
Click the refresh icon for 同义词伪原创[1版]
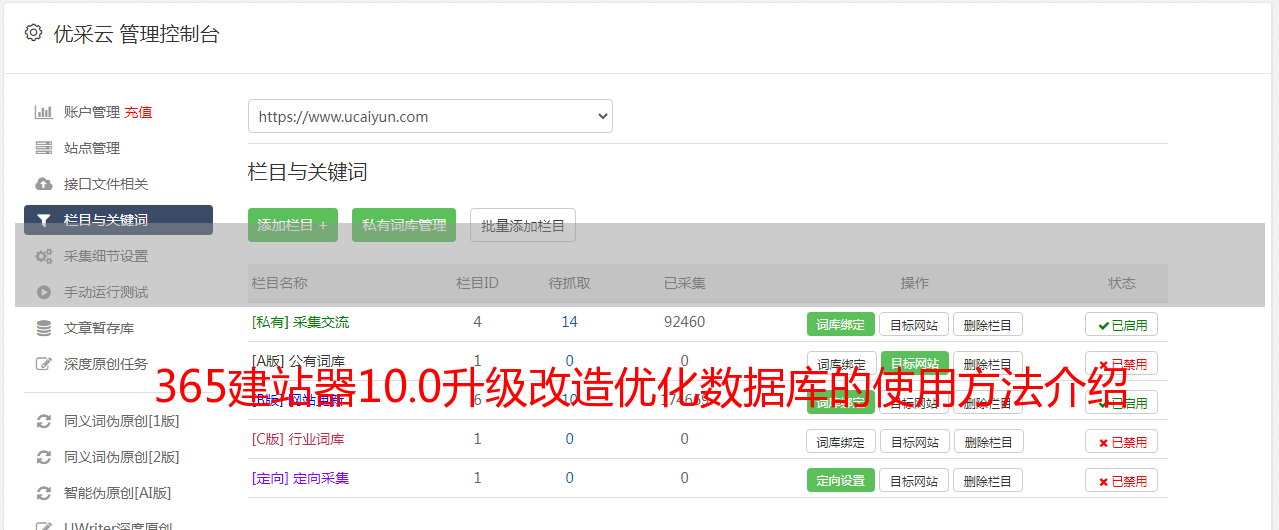[x=44, y=421]
